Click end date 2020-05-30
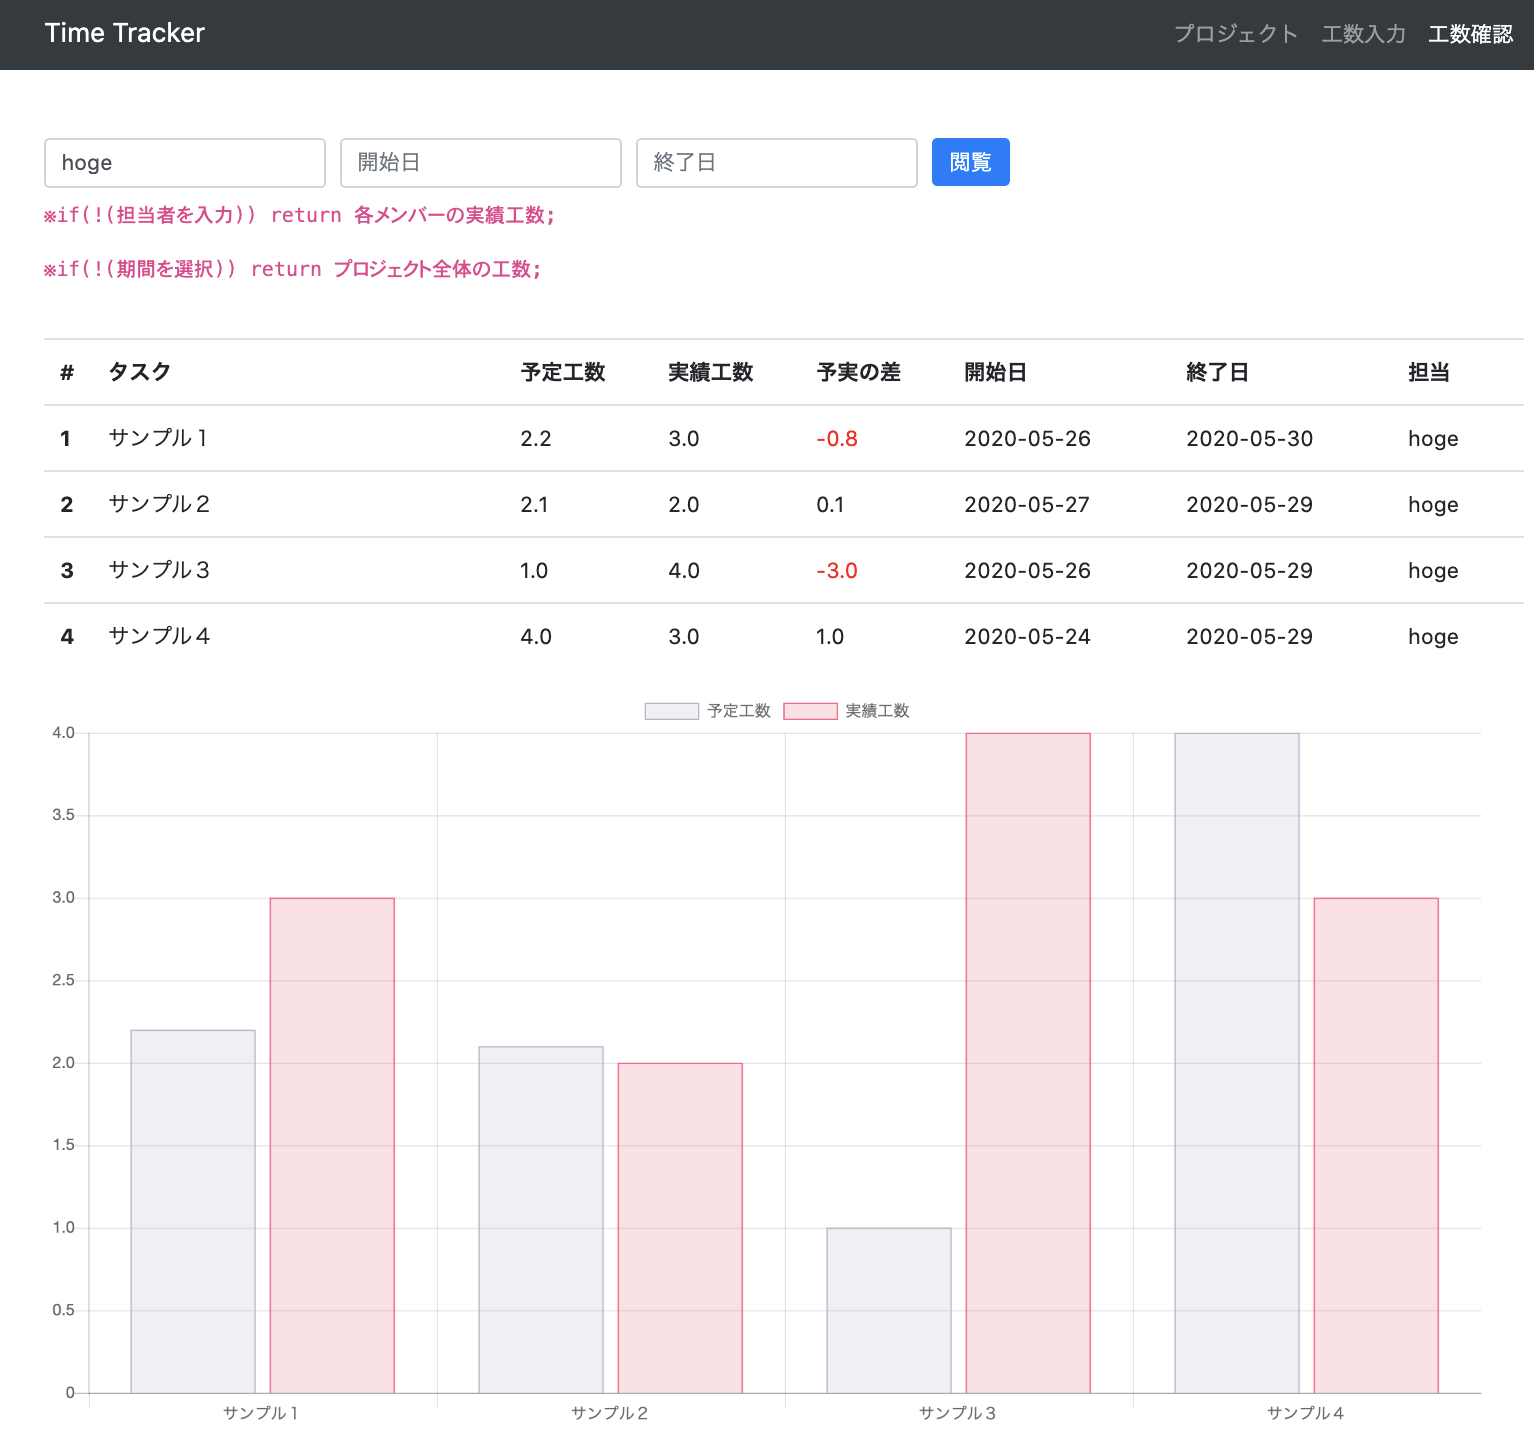This screenshot has height=1456, width=1534. 1249,439
